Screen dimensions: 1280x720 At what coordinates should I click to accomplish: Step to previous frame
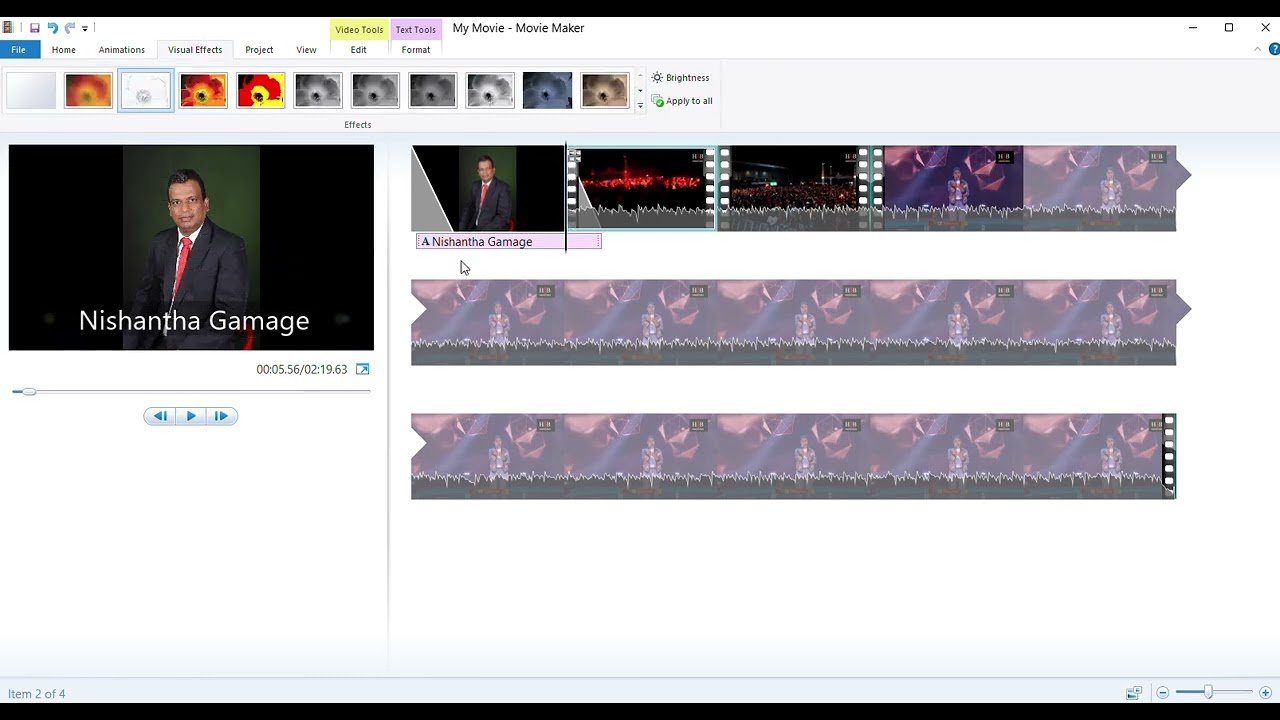tap(159, 416)
